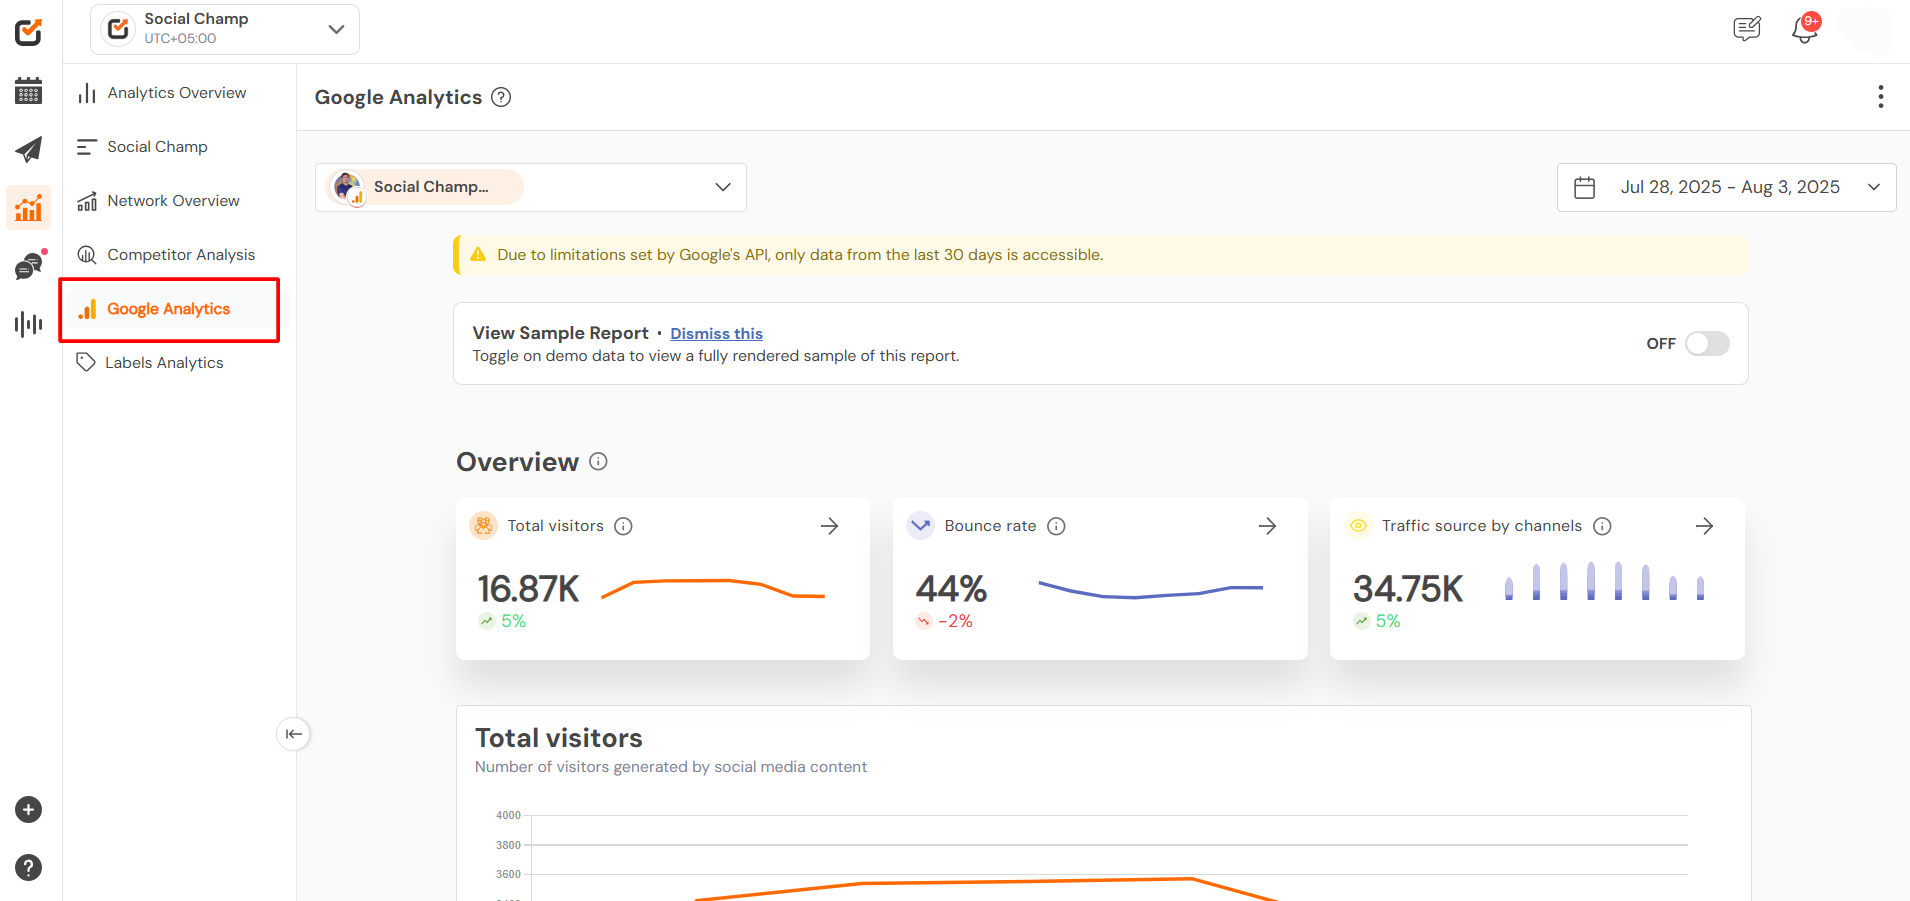Open the notifications bell icon

tap(1805, 29)
